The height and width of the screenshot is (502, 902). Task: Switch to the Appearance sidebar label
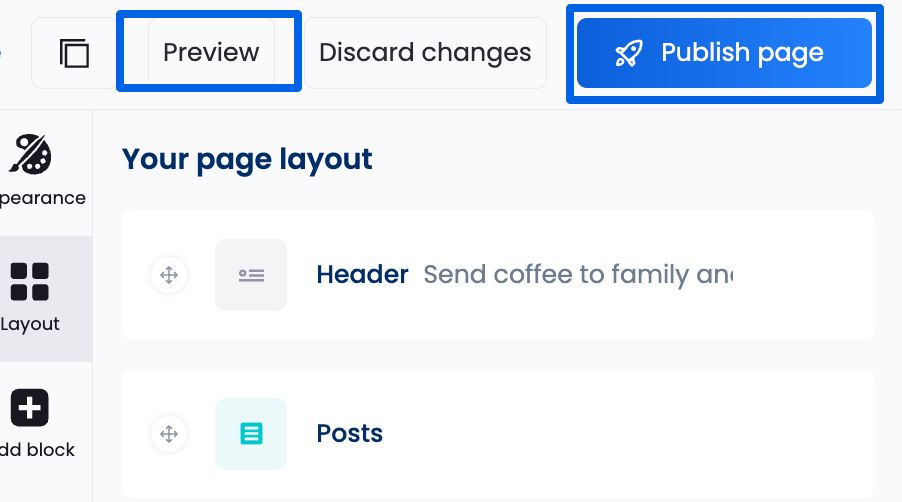point(43,198)
